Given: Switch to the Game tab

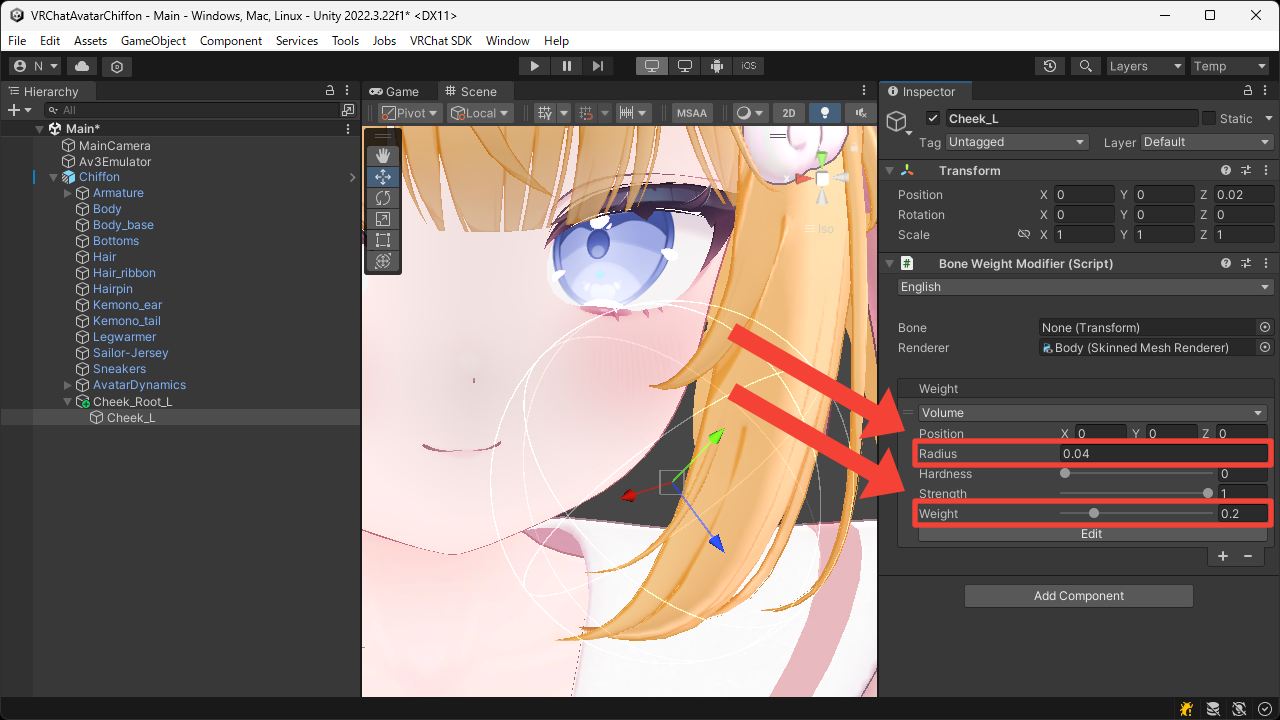Looking at the screenshot, I should tap(398, 90).
